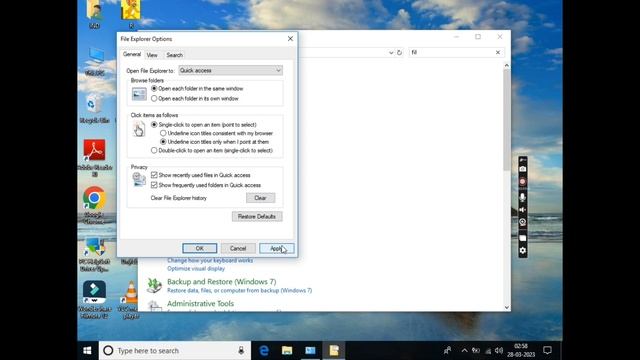Screen dimensions: 640x360
Task: Click the taskbar search microphone icon
Action: 241,351
